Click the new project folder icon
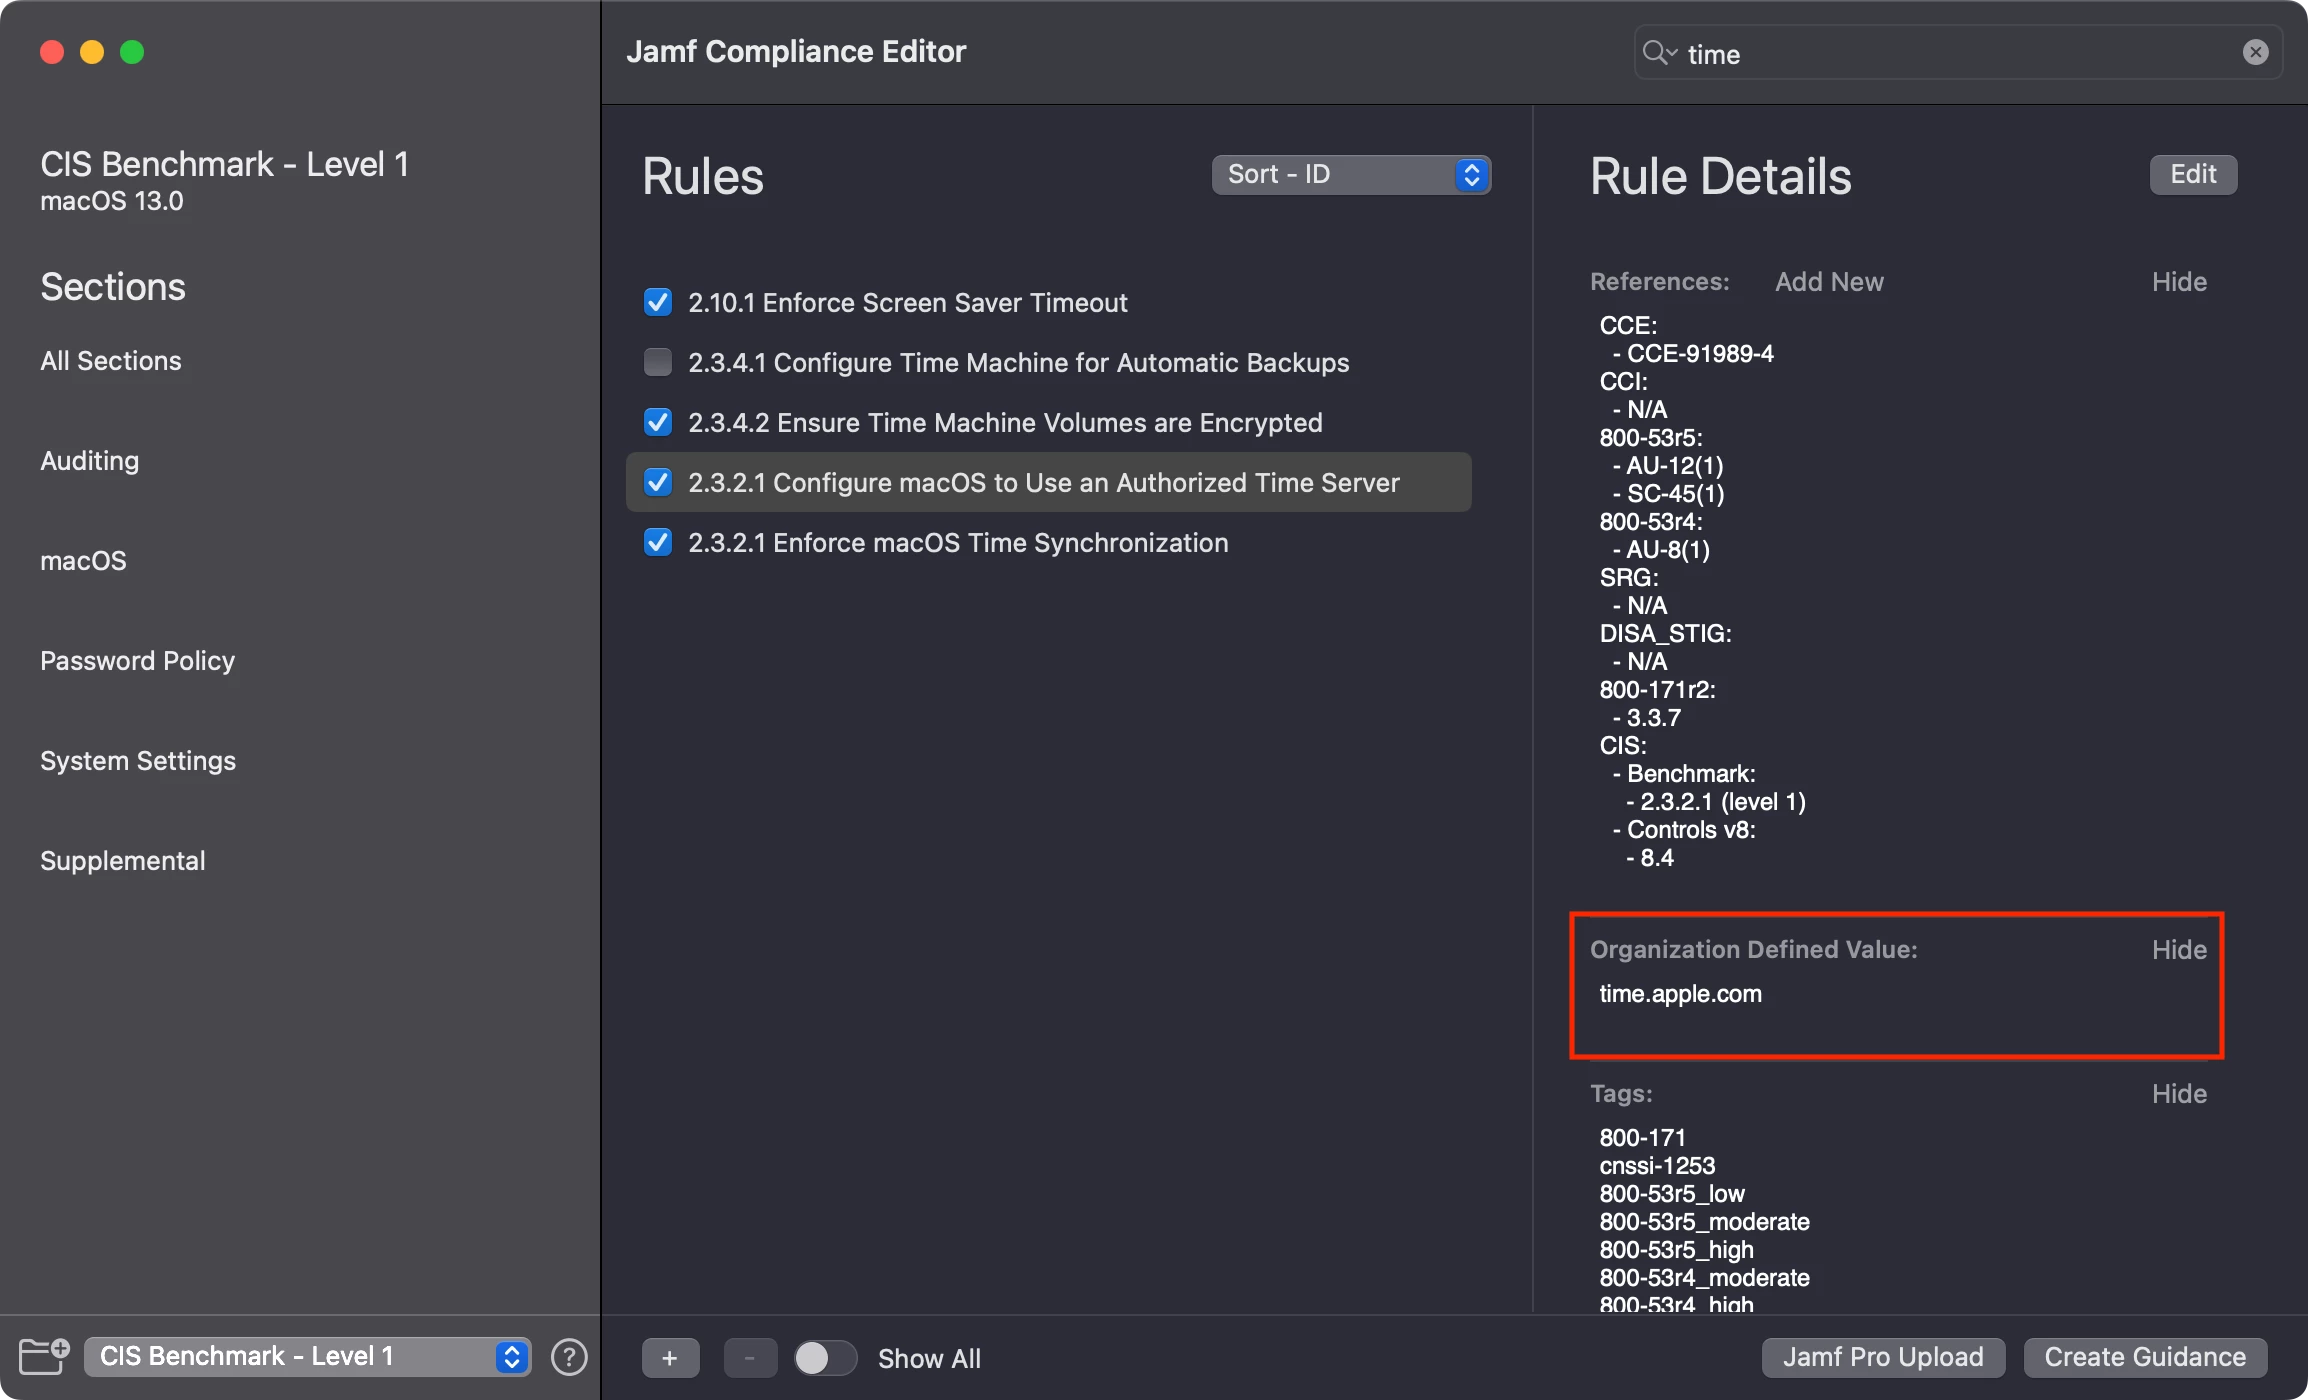 [x=44, y=1357]
